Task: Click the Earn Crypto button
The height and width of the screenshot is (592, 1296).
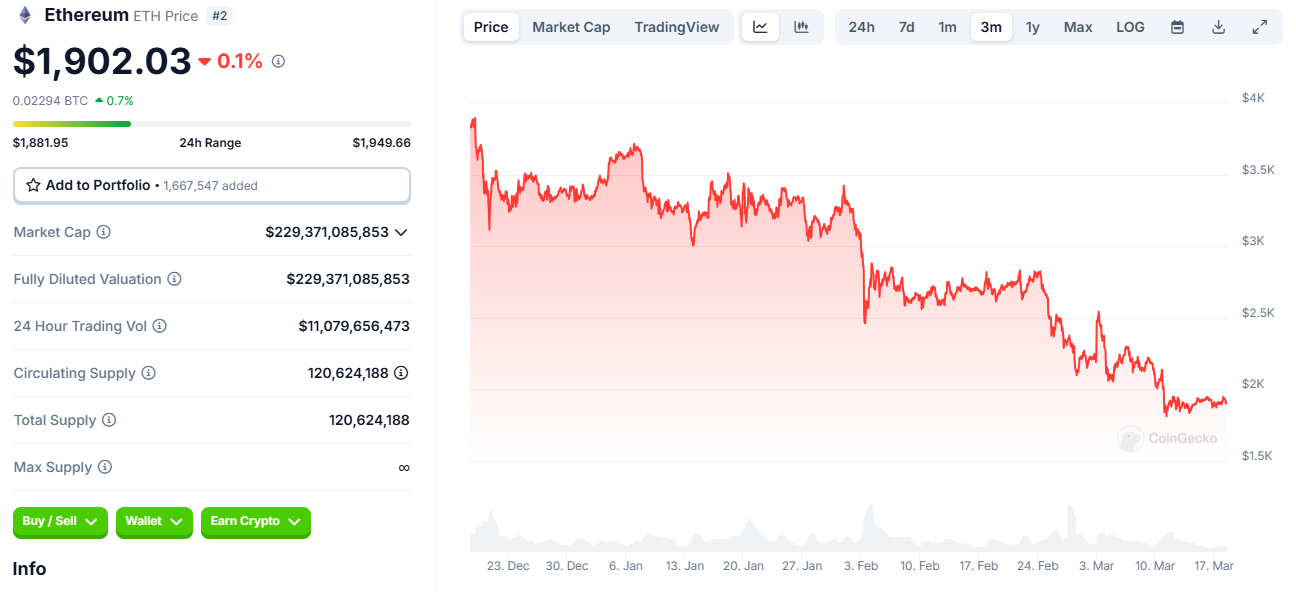Action: (256, 522)
